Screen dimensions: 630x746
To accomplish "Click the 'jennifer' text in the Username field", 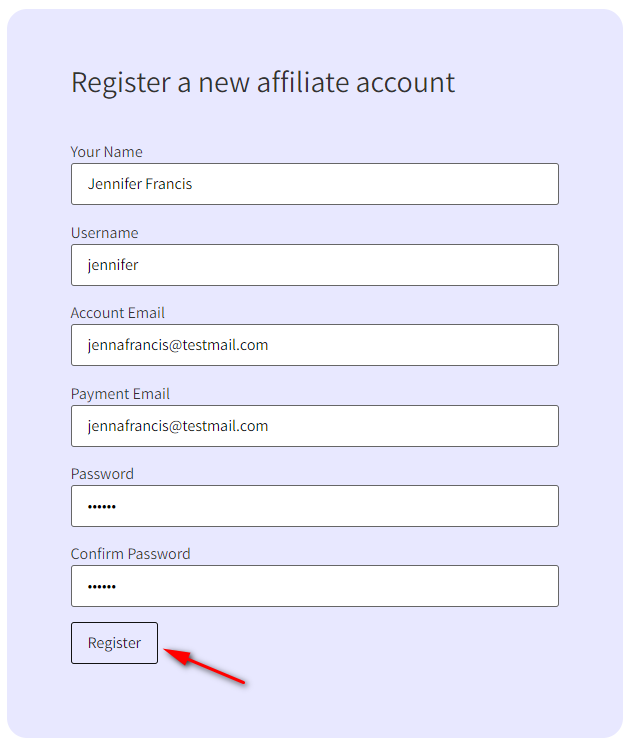I will coord(113,265).
